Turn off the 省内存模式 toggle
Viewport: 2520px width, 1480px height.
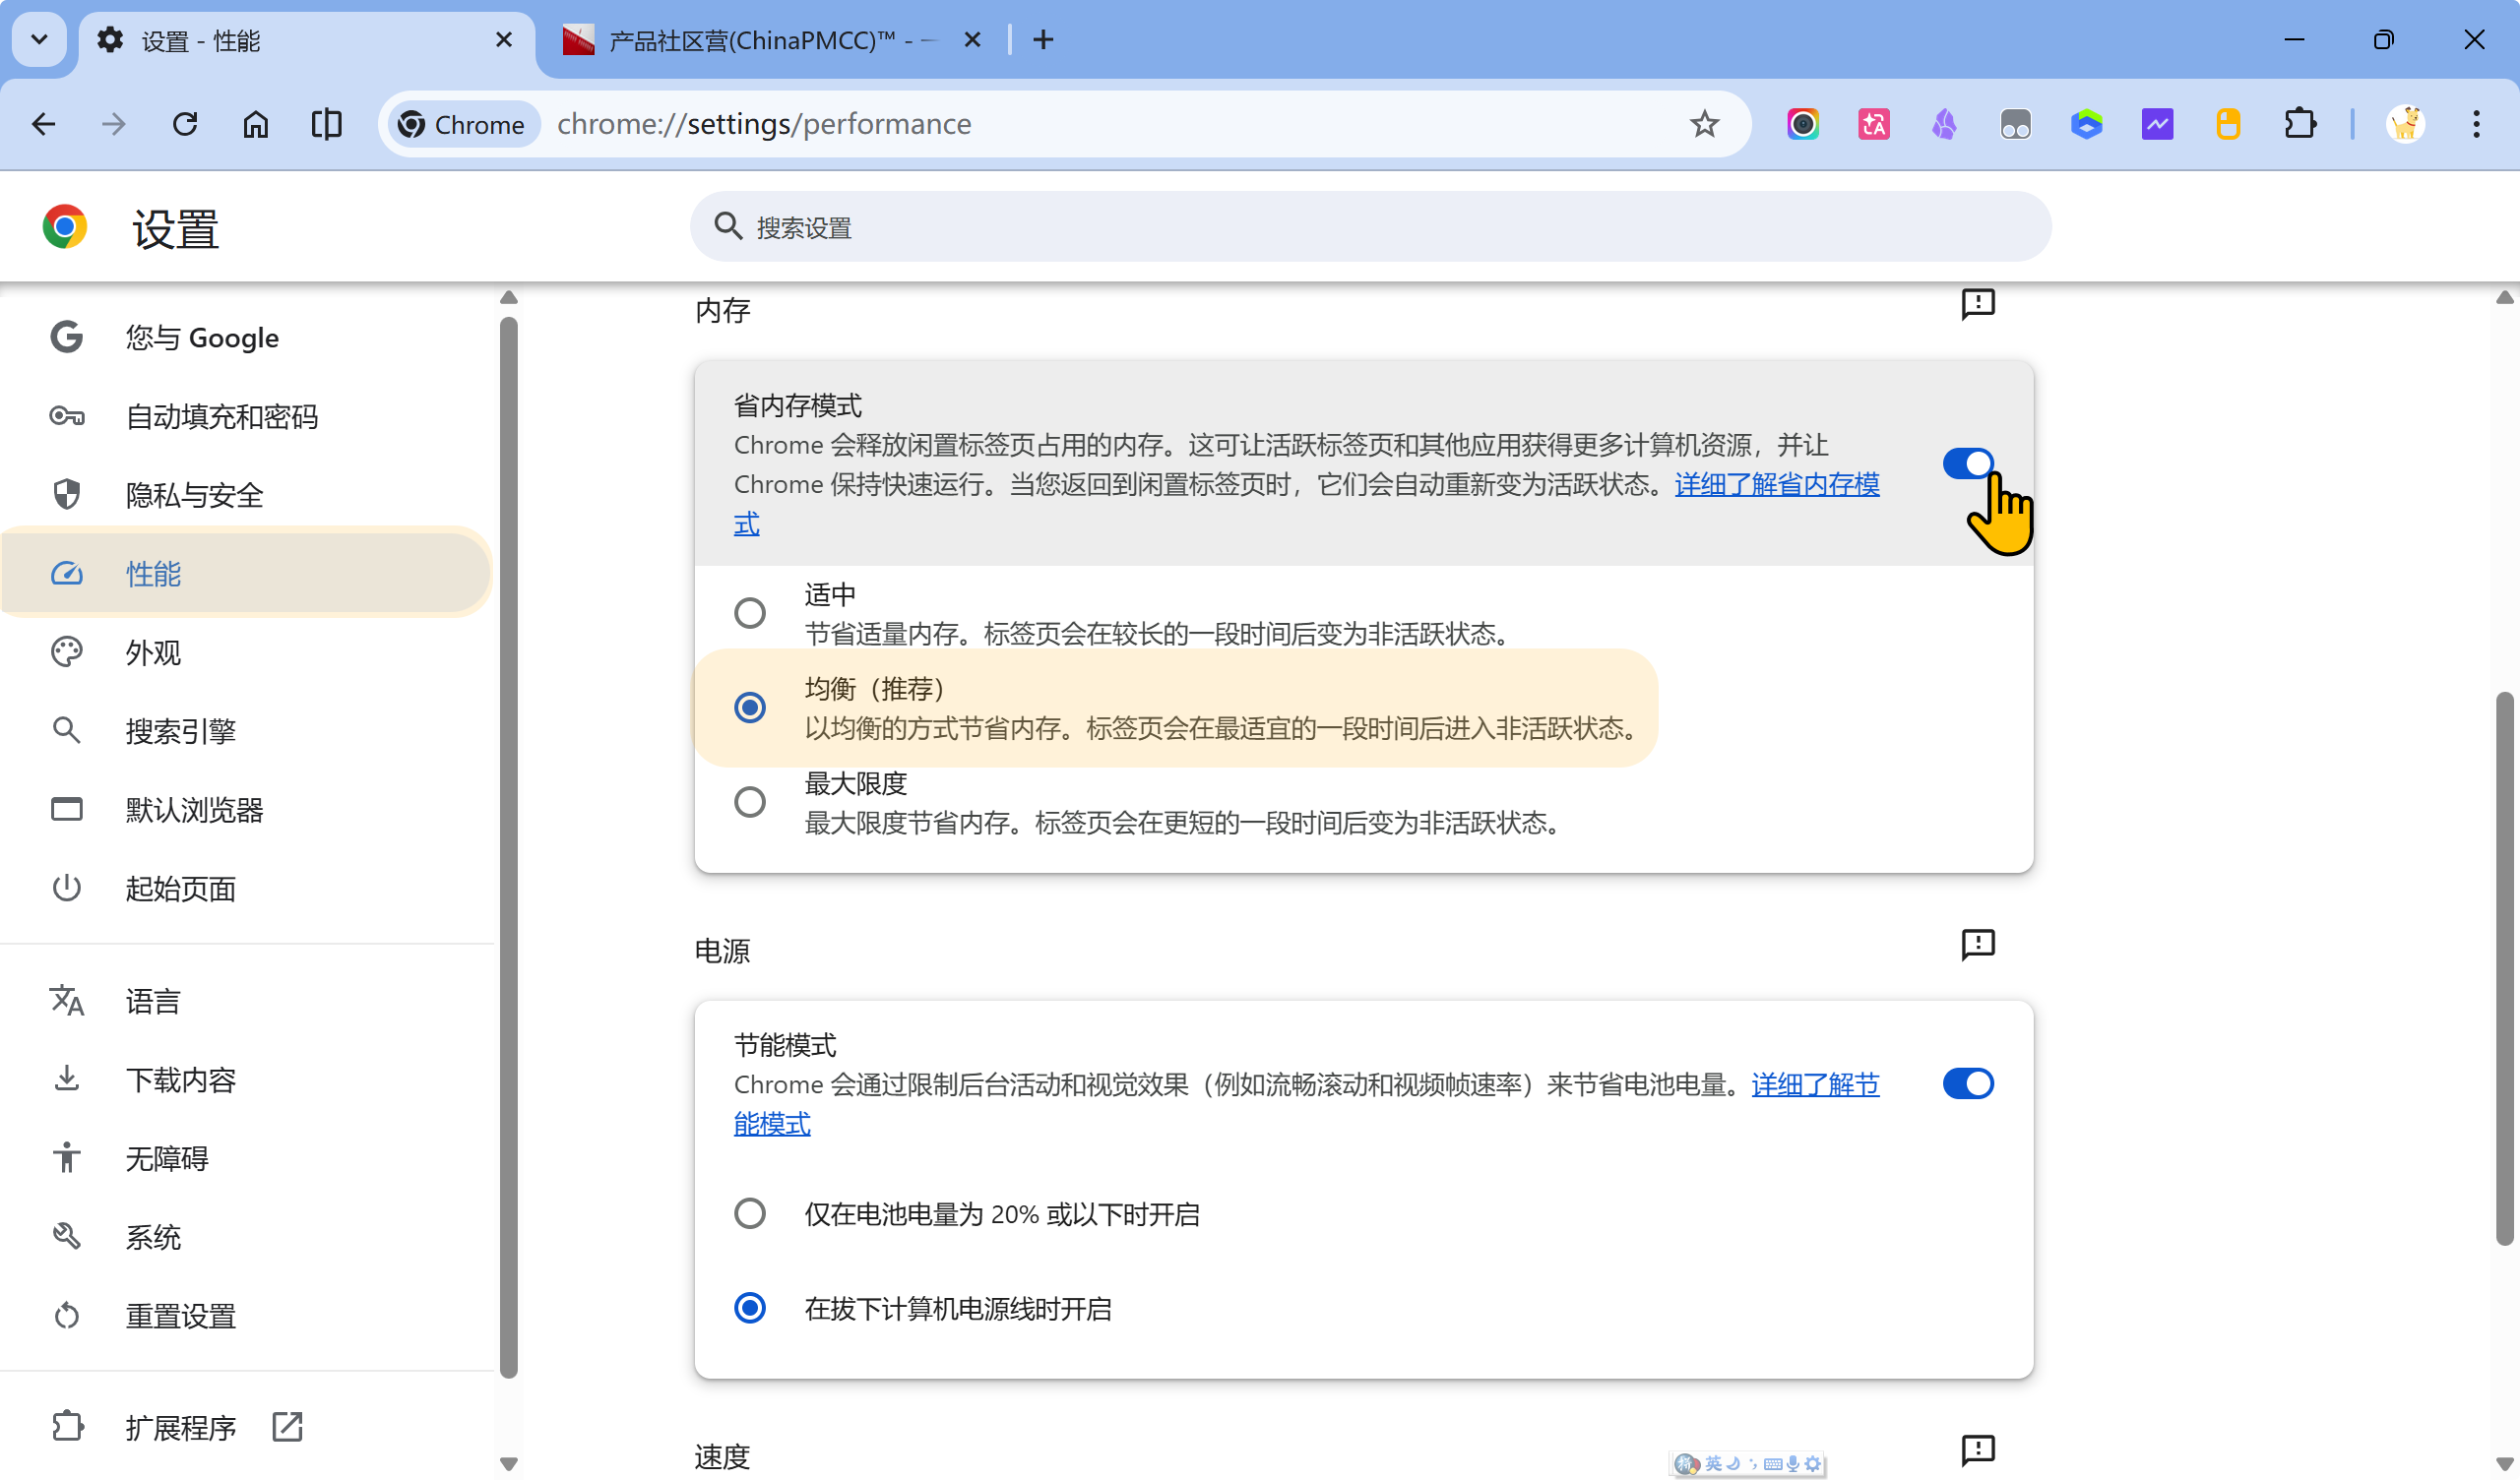tap(1967, 464)
